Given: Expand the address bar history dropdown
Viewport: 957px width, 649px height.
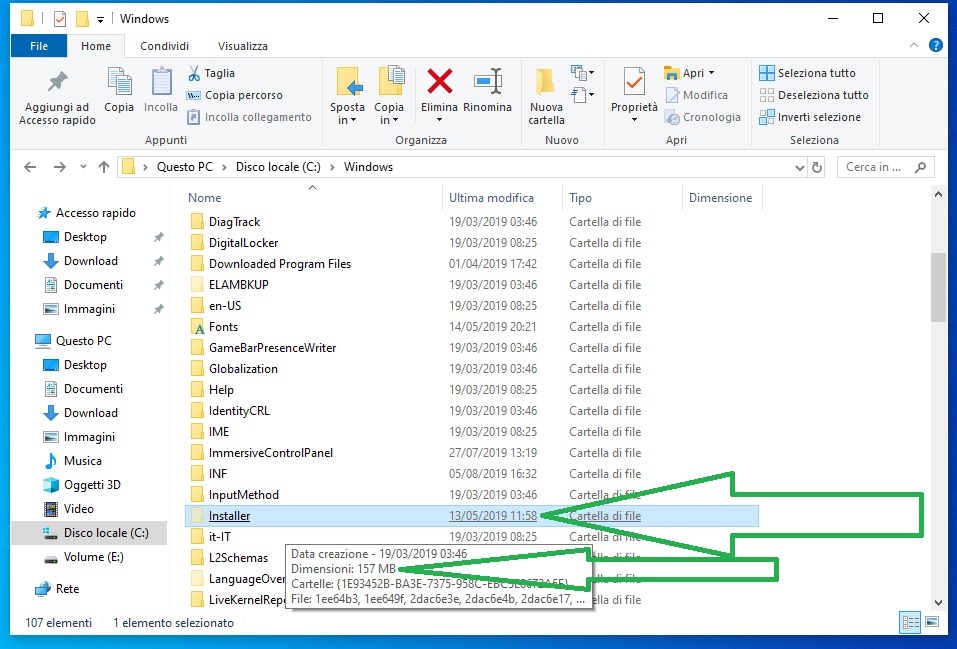Looking at the screenshot, I should [800, 167].
